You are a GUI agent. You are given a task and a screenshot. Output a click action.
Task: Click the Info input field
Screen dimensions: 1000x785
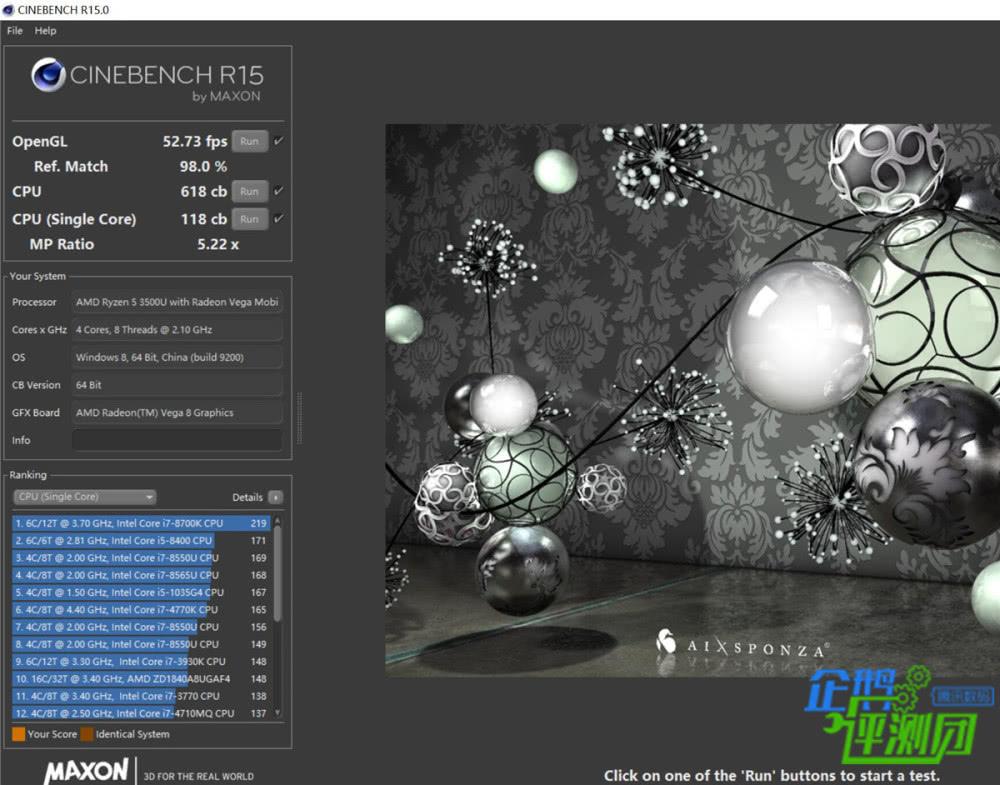point(177,440)
